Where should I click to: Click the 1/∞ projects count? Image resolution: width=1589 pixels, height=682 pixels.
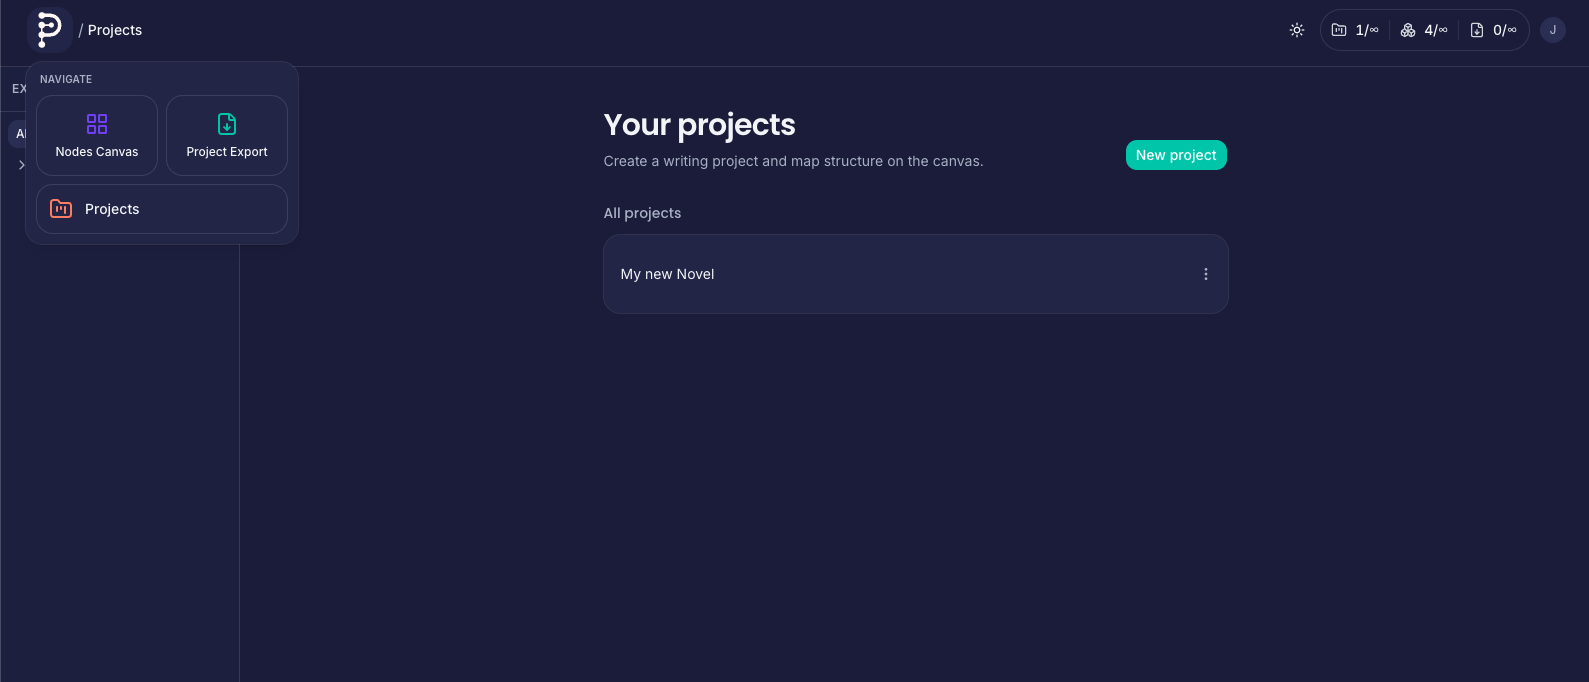click(x=1367, y=30)
